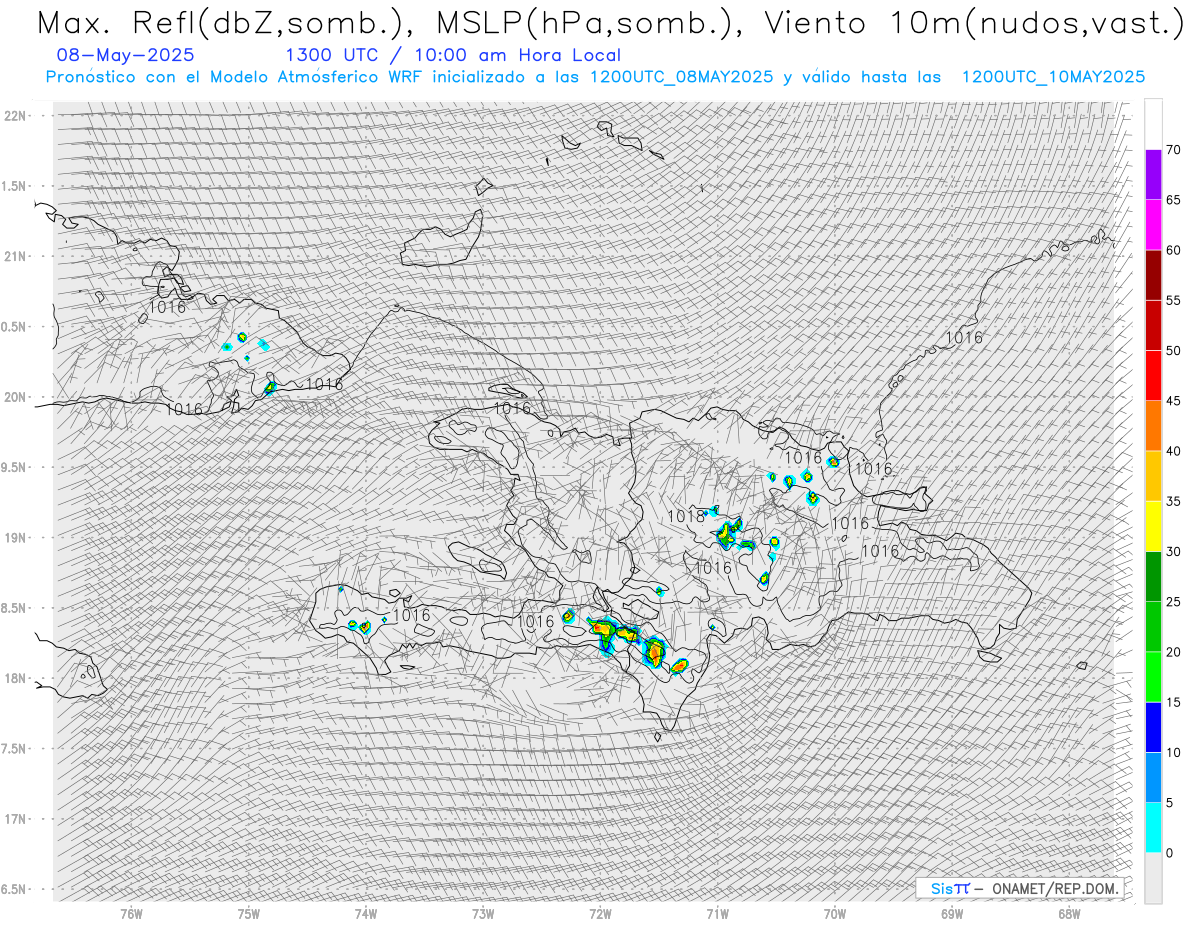Click the '20N' latitude axis label
The height and width of the screenshot is (927, 1200).
14,397
